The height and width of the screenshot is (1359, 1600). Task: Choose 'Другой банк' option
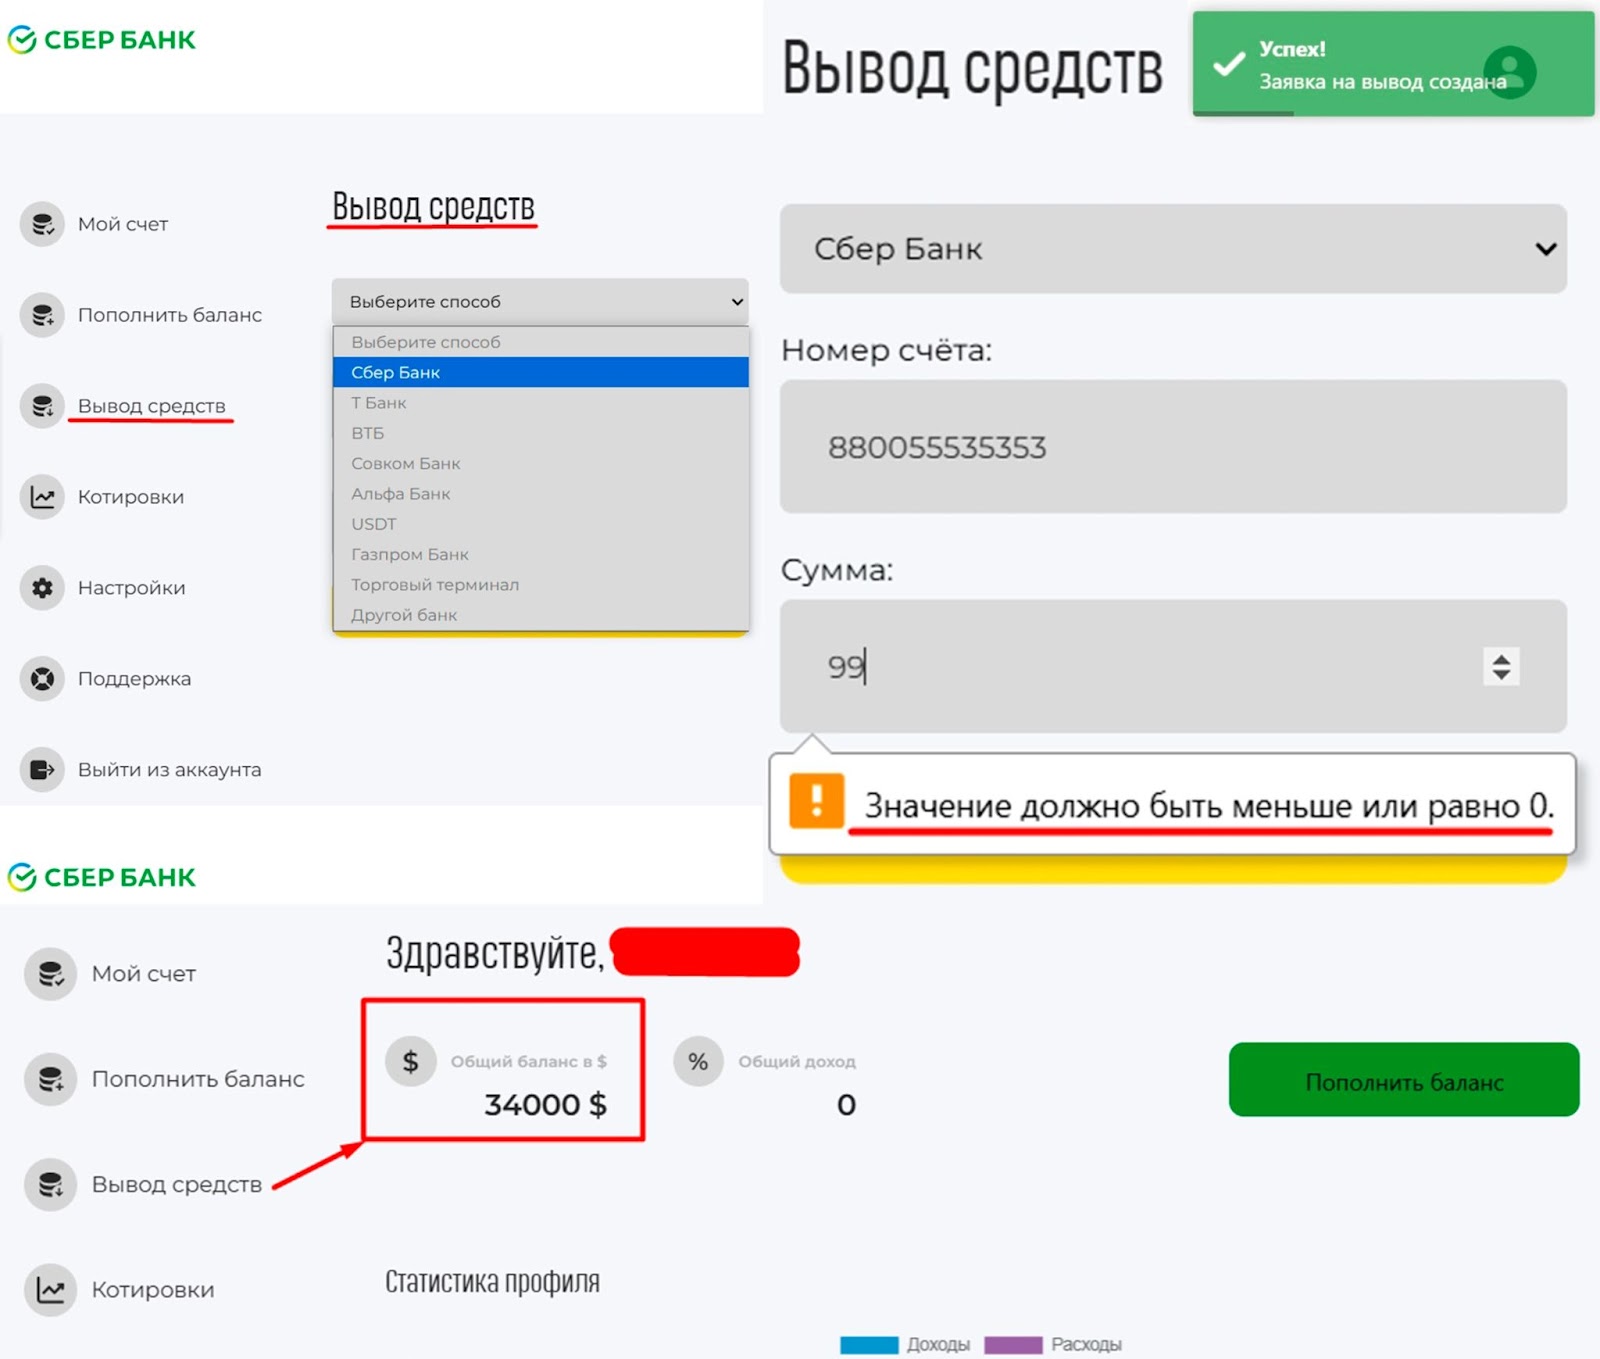click(x=541, y=615)
